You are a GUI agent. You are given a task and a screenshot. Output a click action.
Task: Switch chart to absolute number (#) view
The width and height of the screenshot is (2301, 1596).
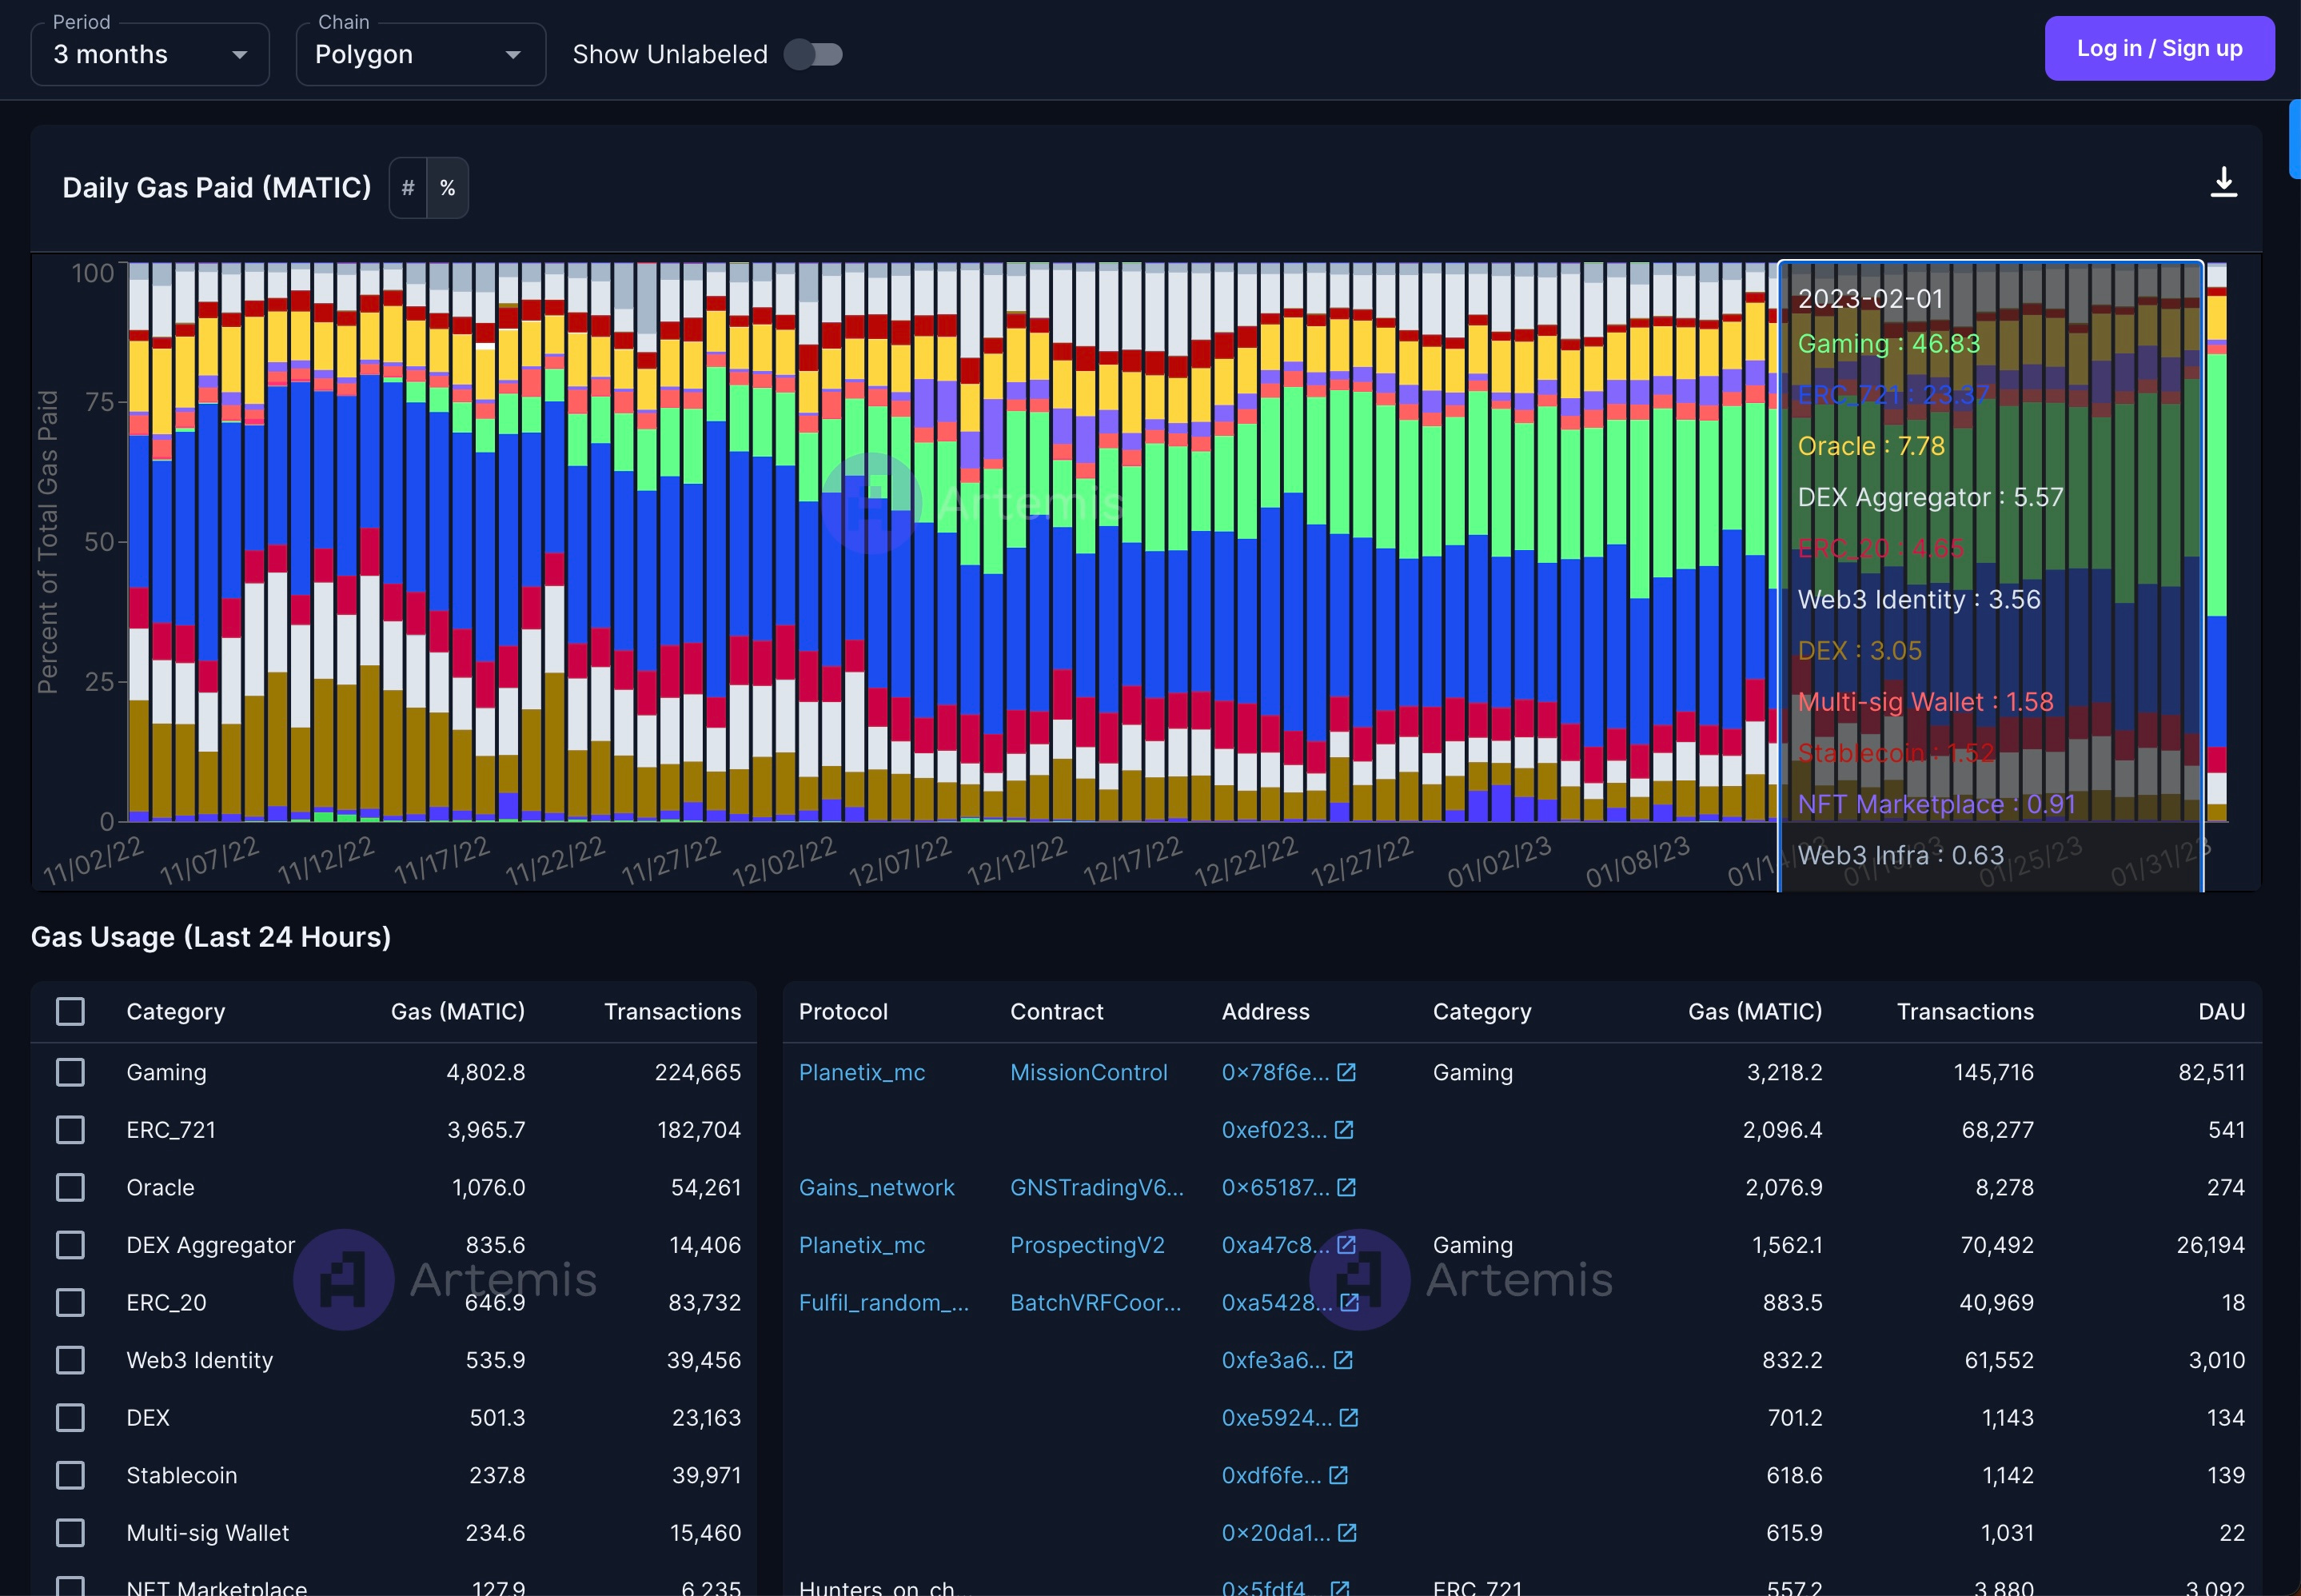408,188
